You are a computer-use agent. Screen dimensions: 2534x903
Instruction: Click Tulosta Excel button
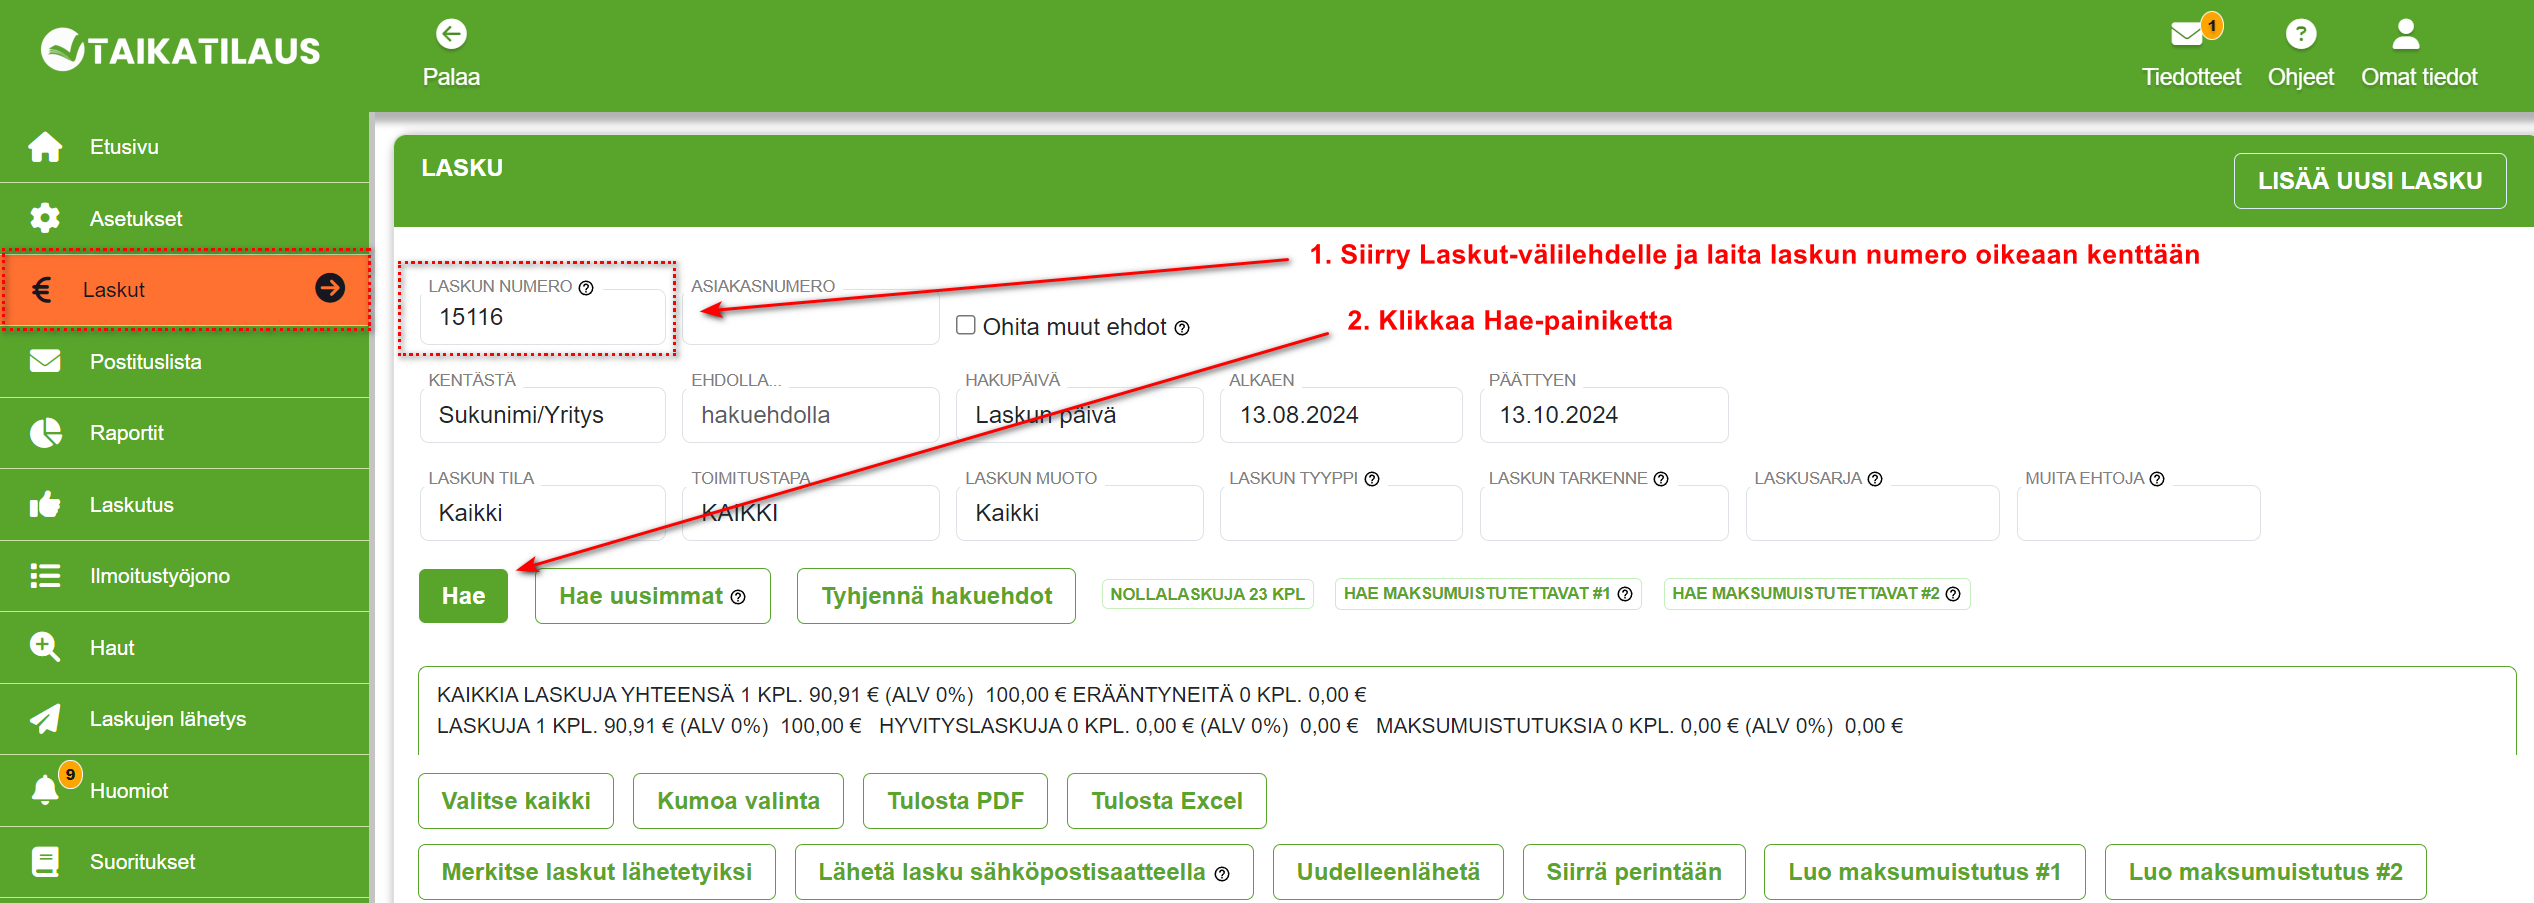(x=1166, y=801)
